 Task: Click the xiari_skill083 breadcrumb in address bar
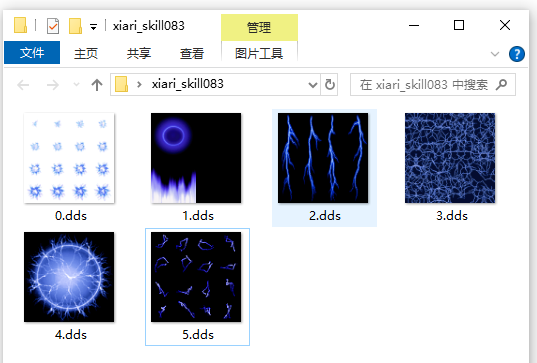(x=188, y=84)
